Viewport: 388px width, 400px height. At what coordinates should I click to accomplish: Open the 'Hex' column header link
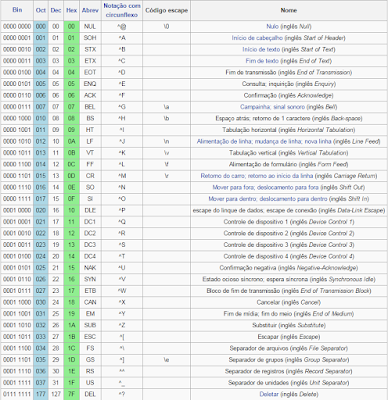click(x=71, y=10)
